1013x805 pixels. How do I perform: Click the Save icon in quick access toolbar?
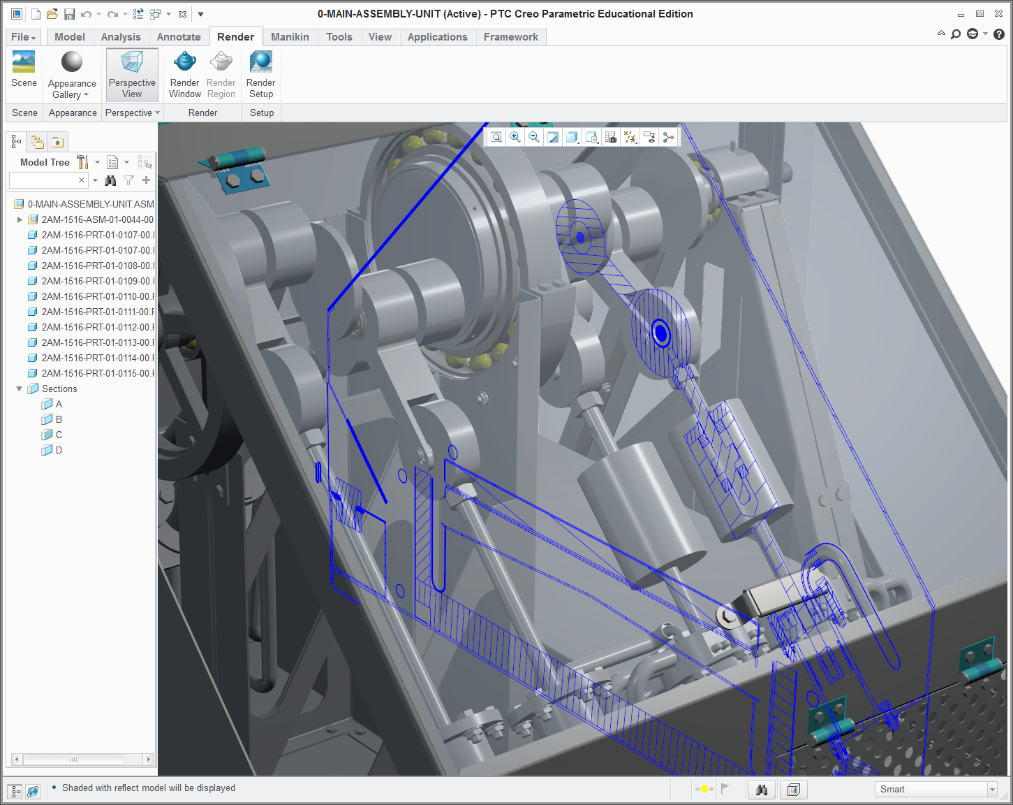tap(69, 14)
